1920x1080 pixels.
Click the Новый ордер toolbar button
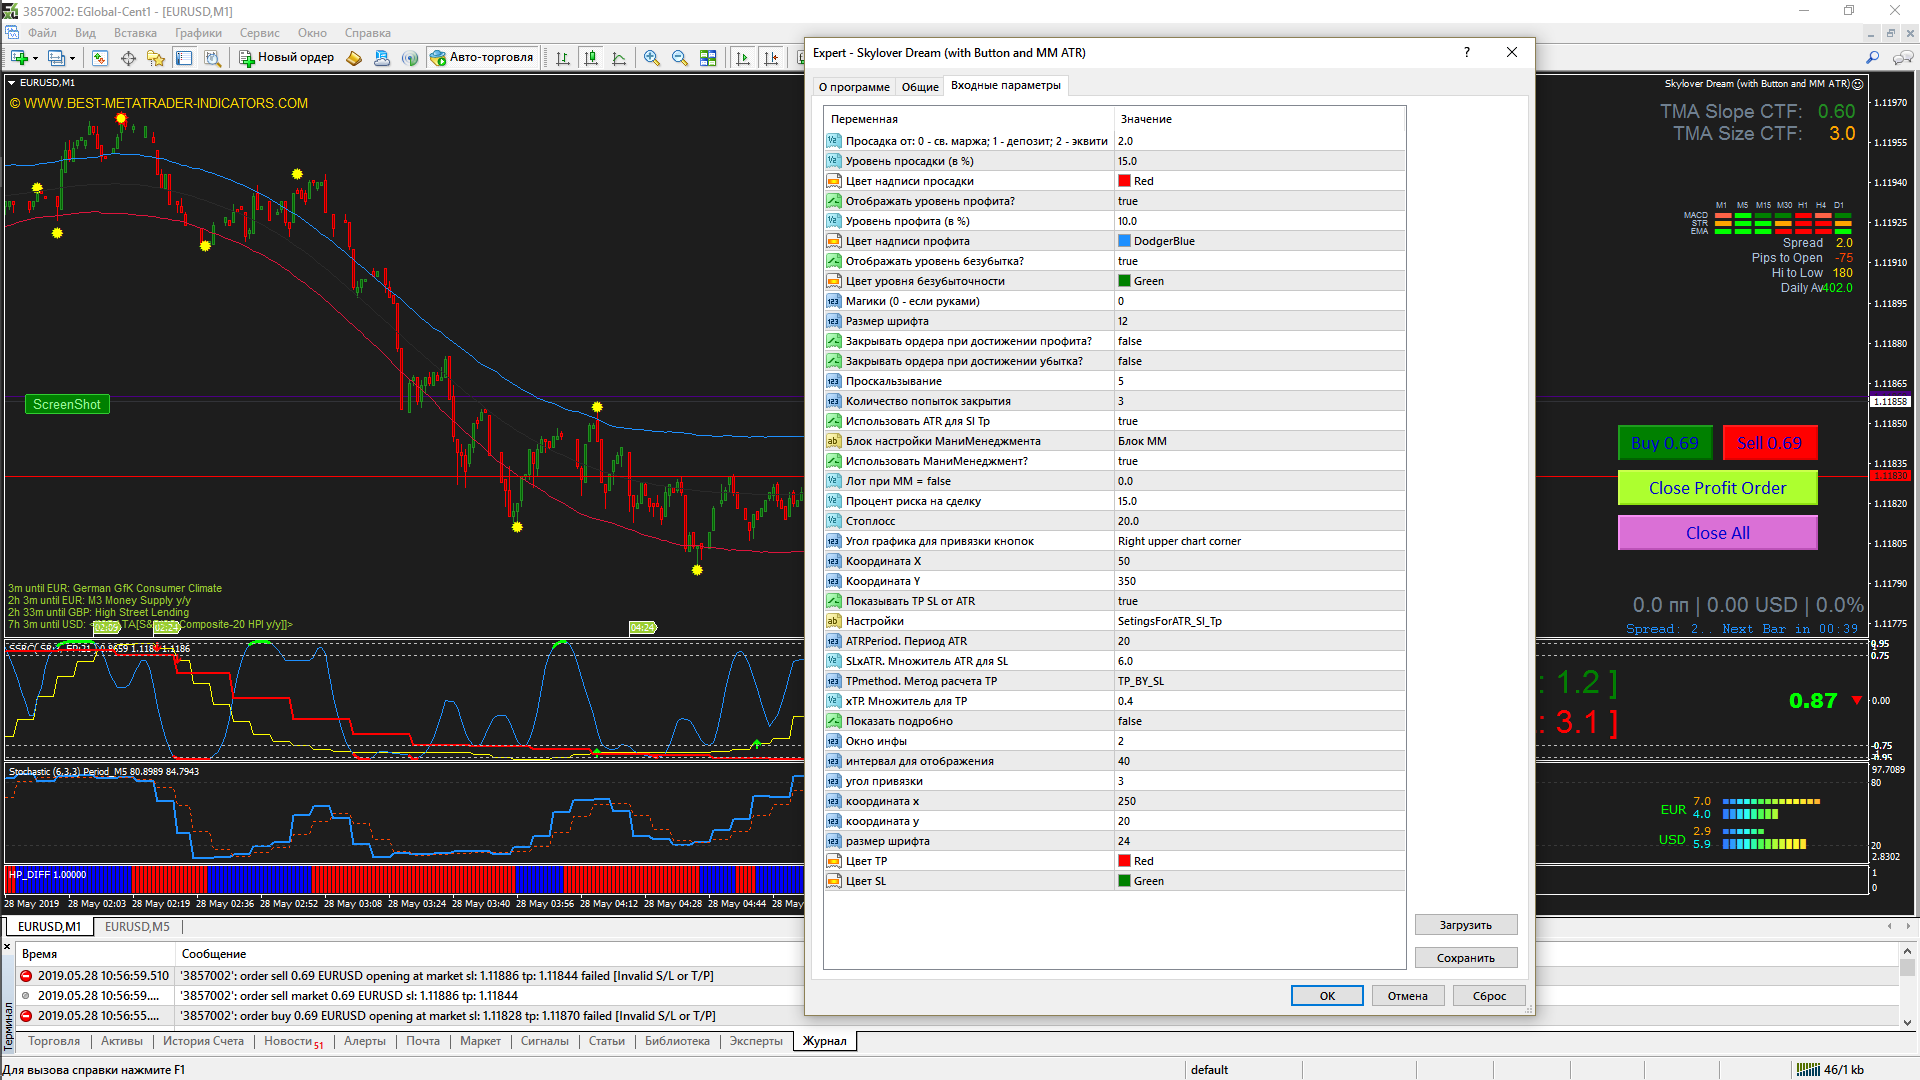[286, 58]
